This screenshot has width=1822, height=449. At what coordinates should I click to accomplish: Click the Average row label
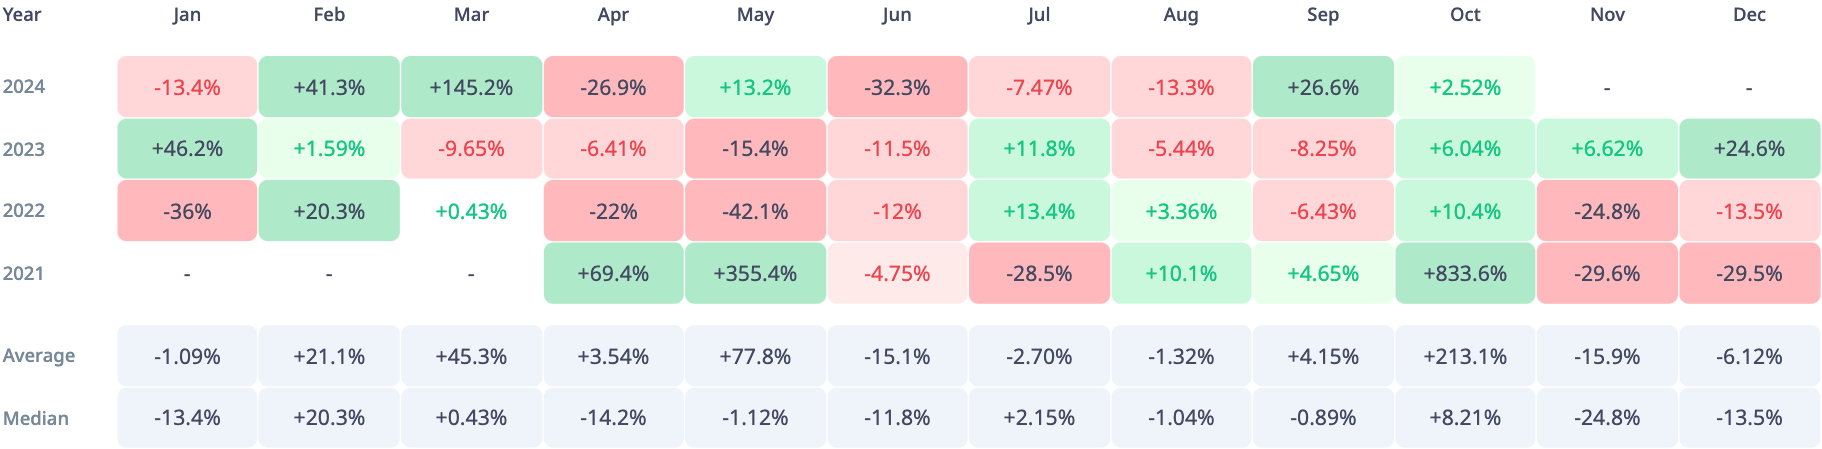point(39,356)
